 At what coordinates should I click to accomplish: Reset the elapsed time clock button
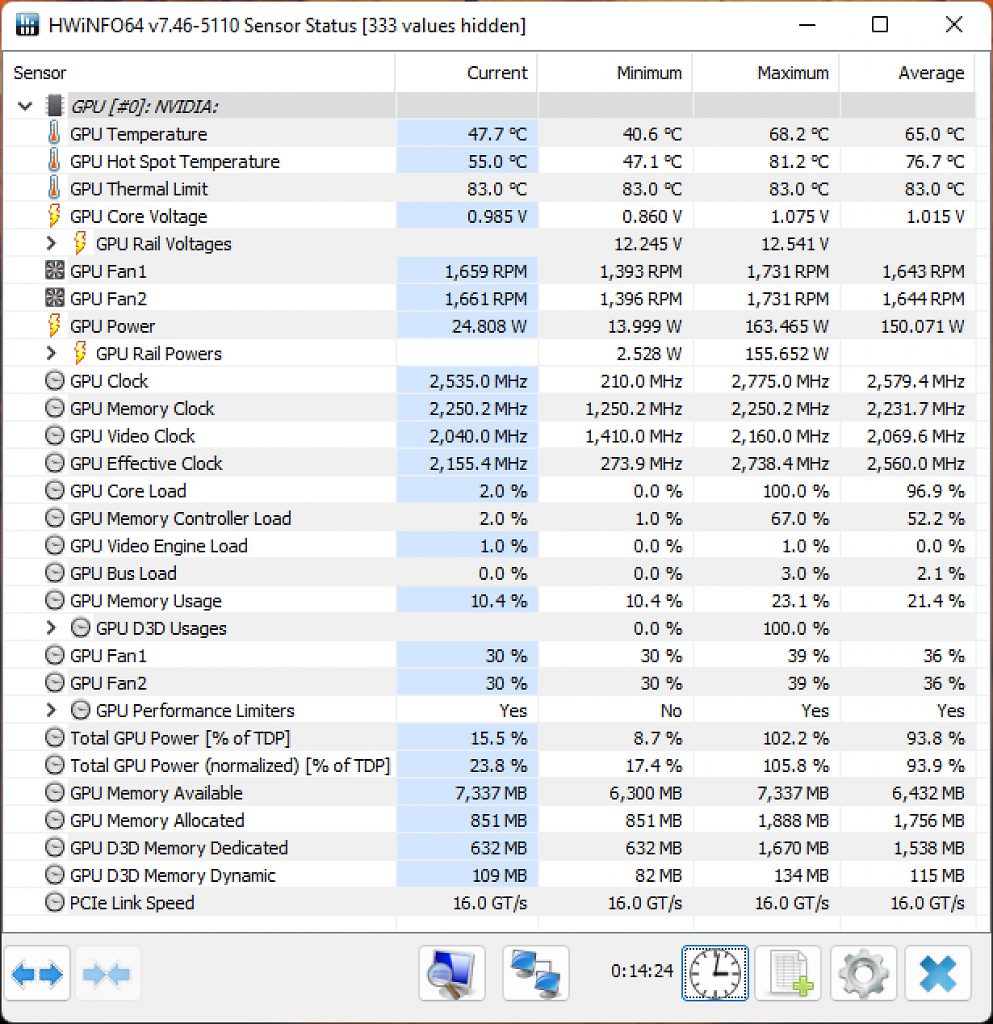pos(715,974)
